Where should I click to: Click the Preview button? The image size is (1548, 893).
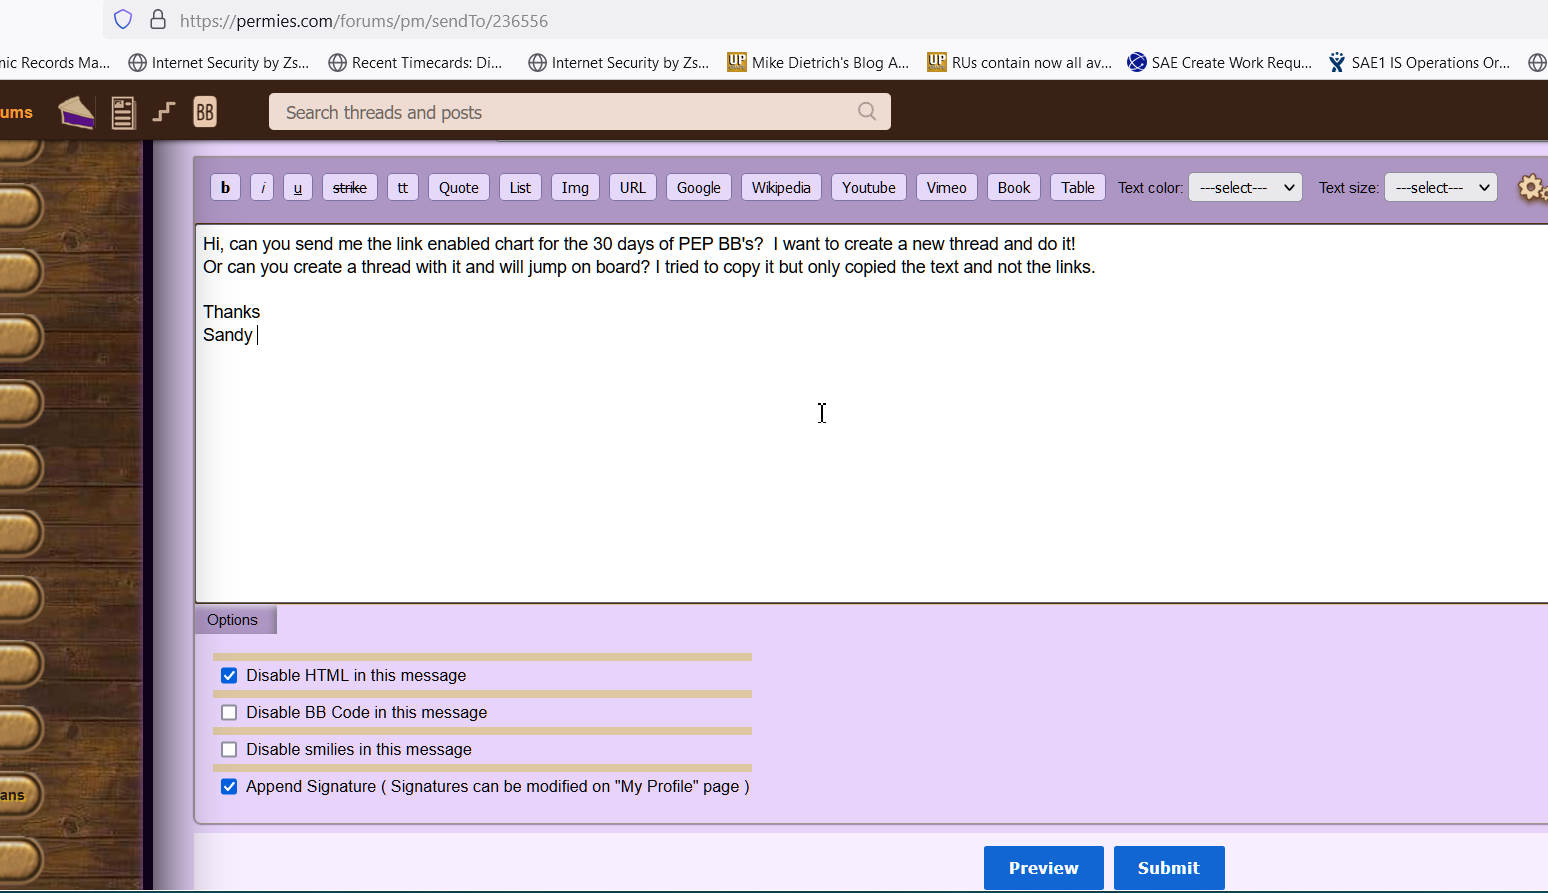(1043, 868)
